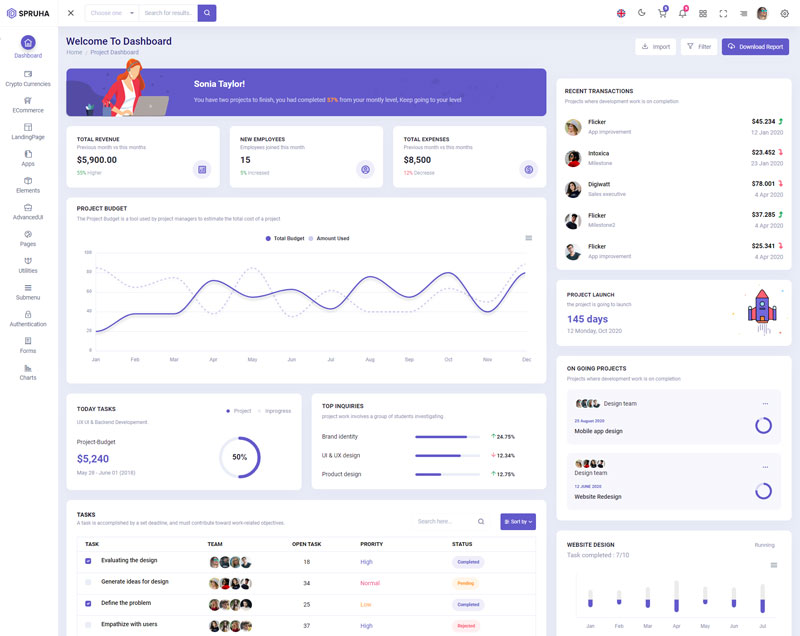
Task: Enter fullscreen using the header icon
Action: [x=723, y=13]
